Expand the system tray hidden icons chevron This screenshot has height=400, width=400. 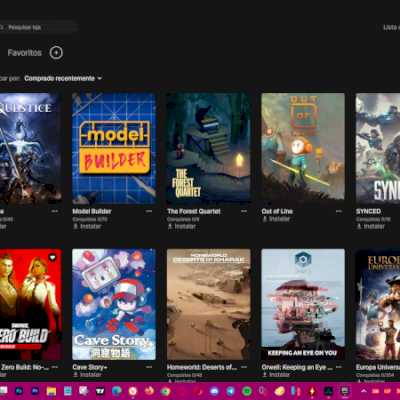tap(364, 391)
